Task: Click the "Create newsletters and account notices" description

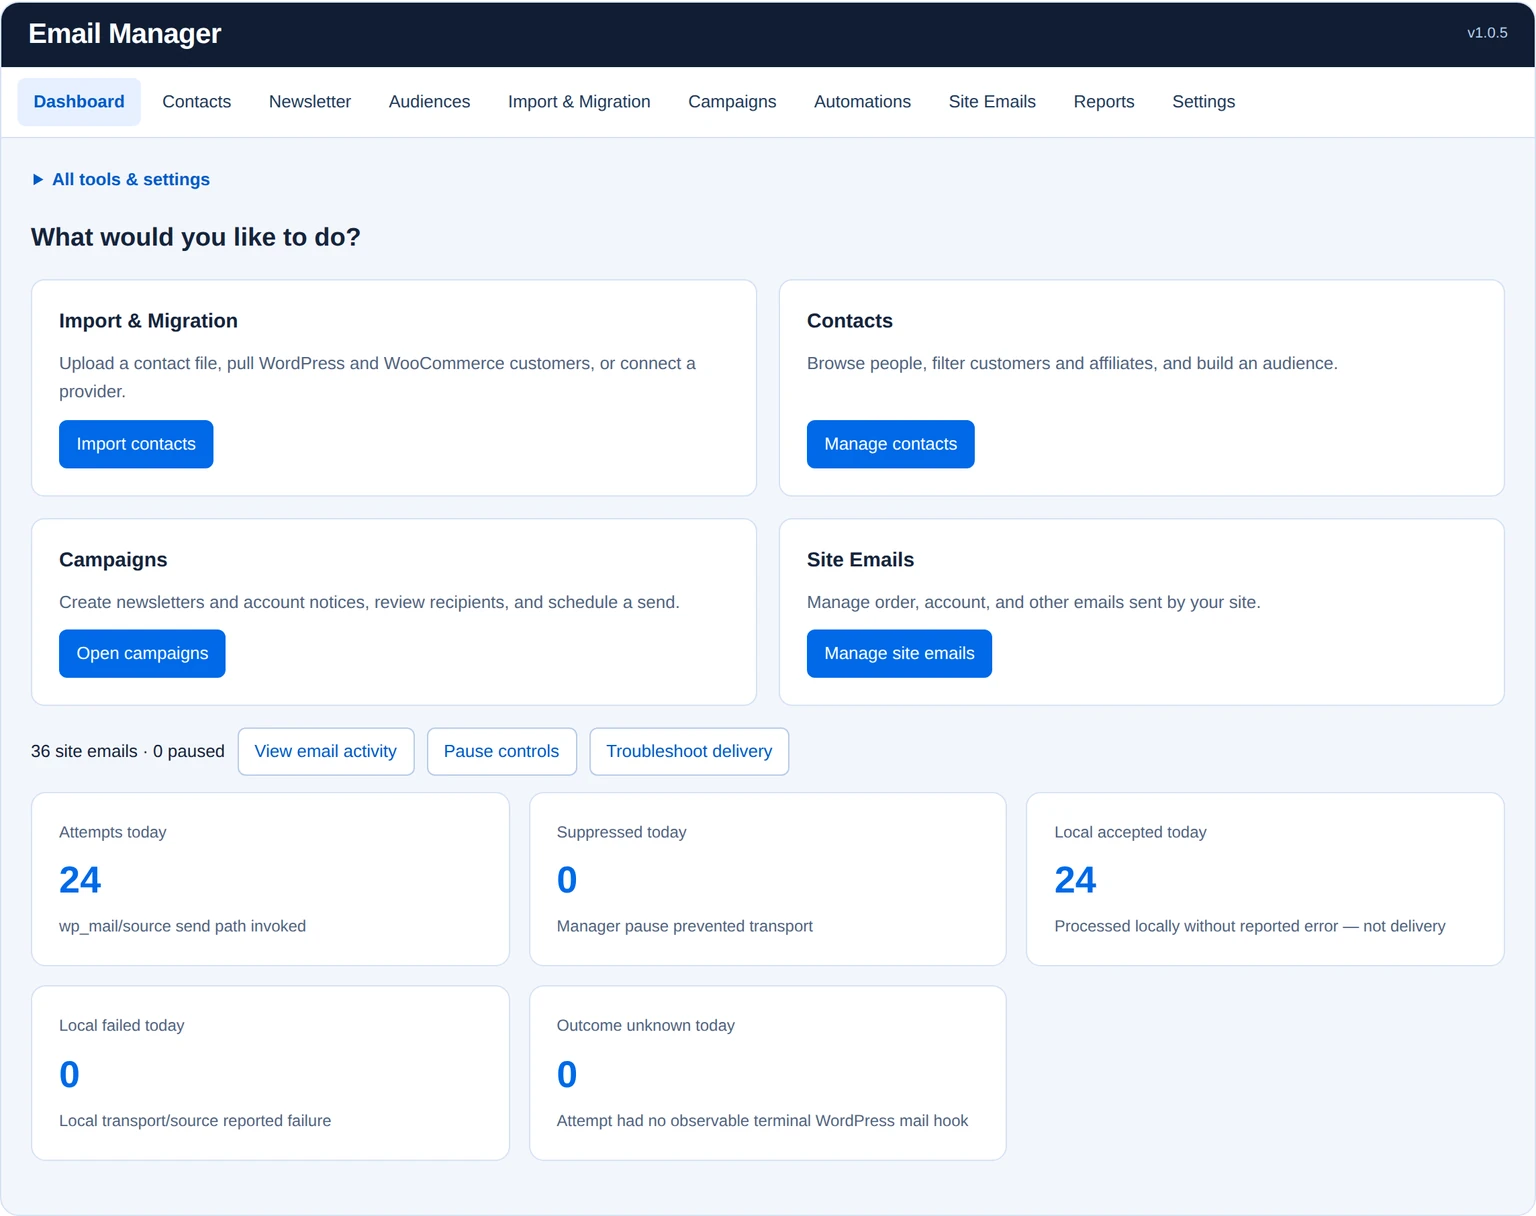Action: [x=369, y=603]
